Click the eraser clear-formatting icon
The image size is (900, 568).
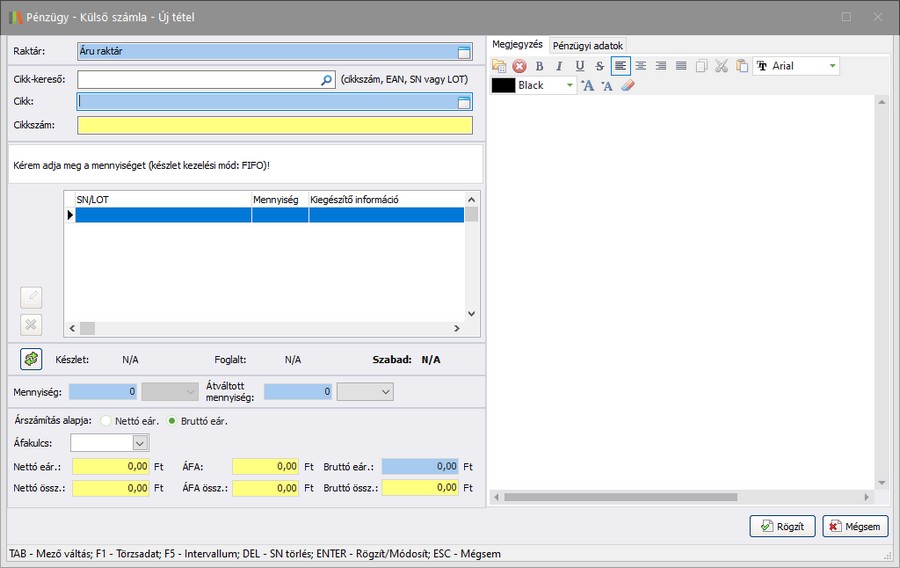coord(628,86)
